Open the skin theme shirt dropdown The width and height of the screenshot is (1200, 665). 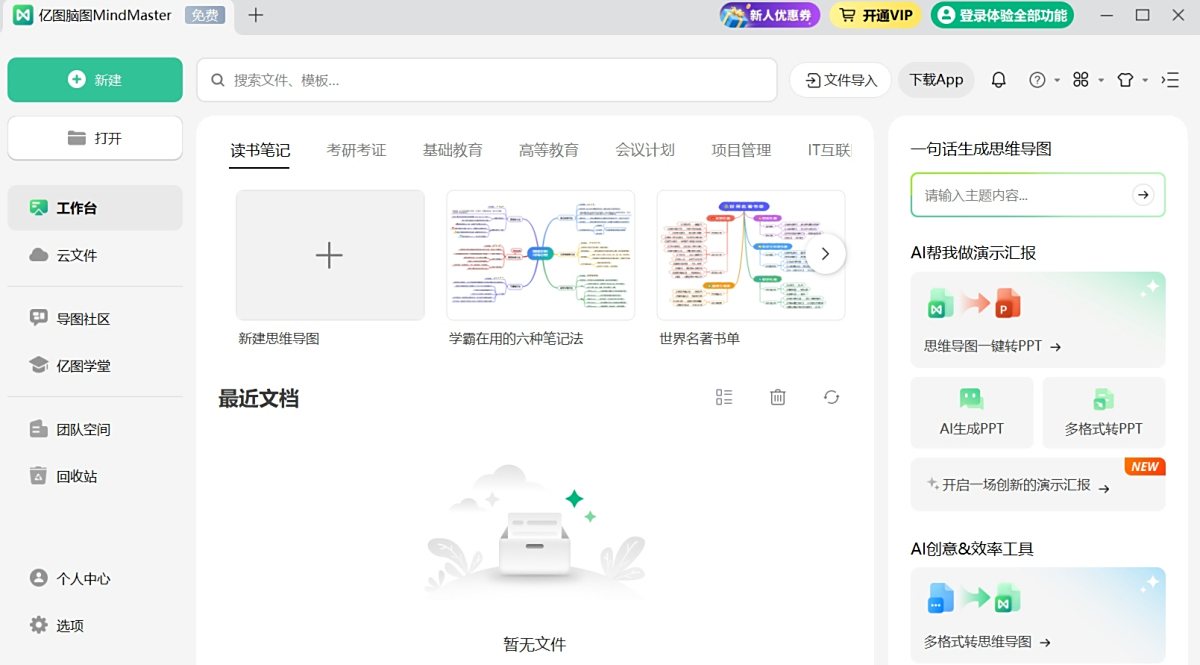pos(1126,80)
